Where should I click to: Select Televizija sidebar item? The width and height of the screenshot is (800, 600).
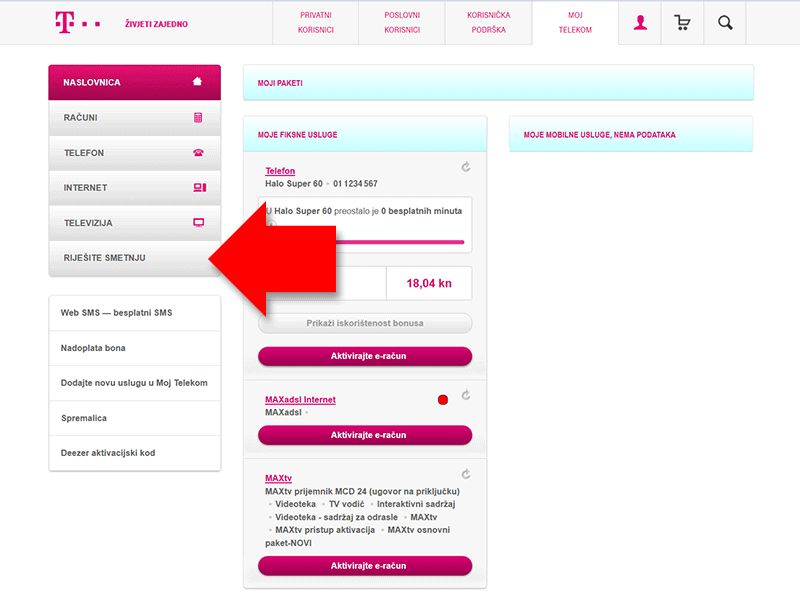135,223
